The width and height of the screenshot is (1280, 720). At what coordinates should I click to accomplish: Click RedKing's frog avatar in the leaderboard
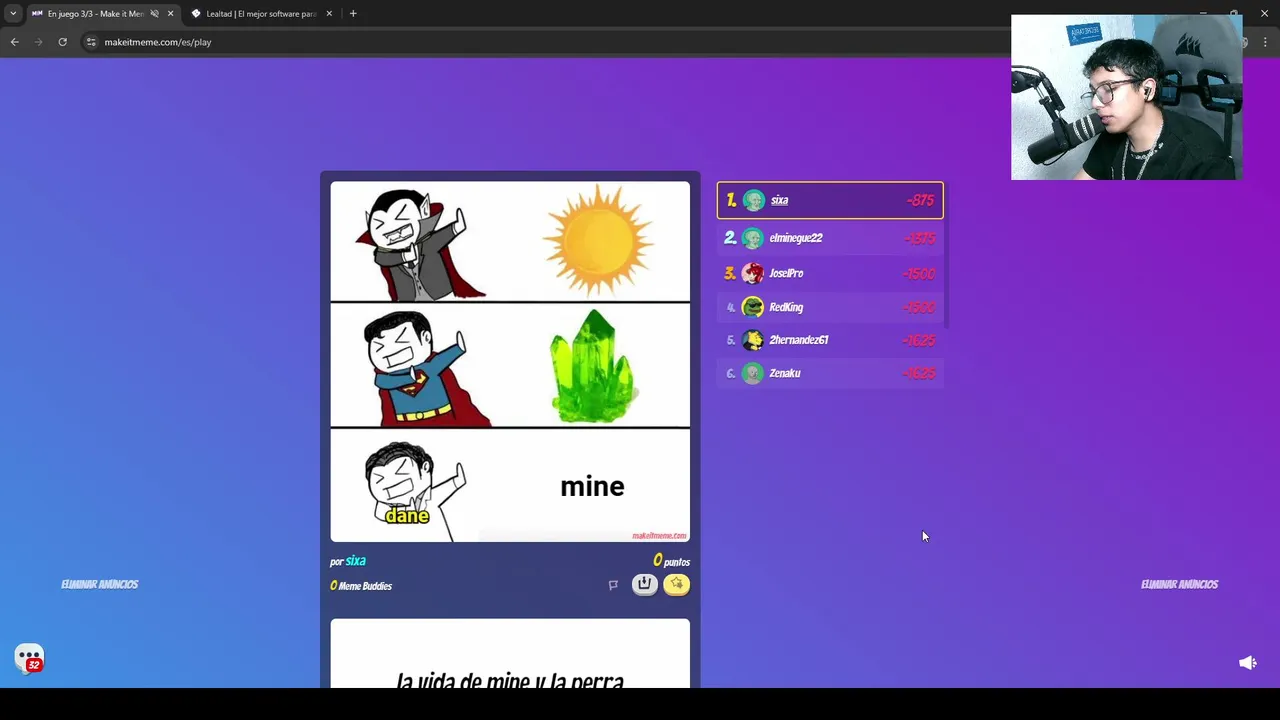(x=753, y=307)
